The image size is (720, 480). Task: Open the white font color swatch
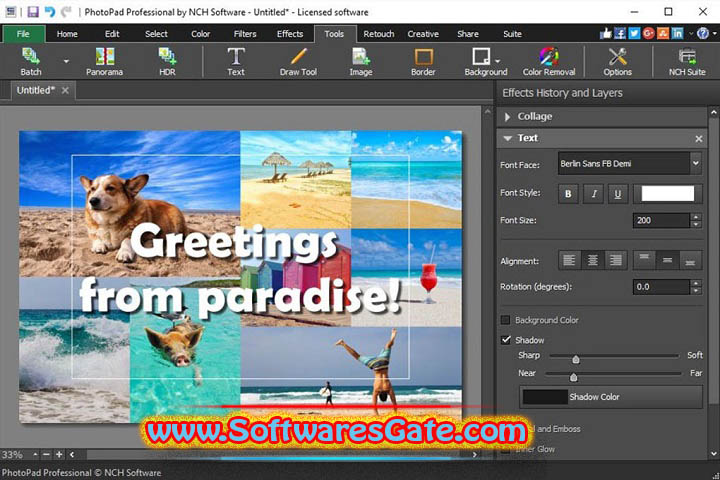[668, 193]
